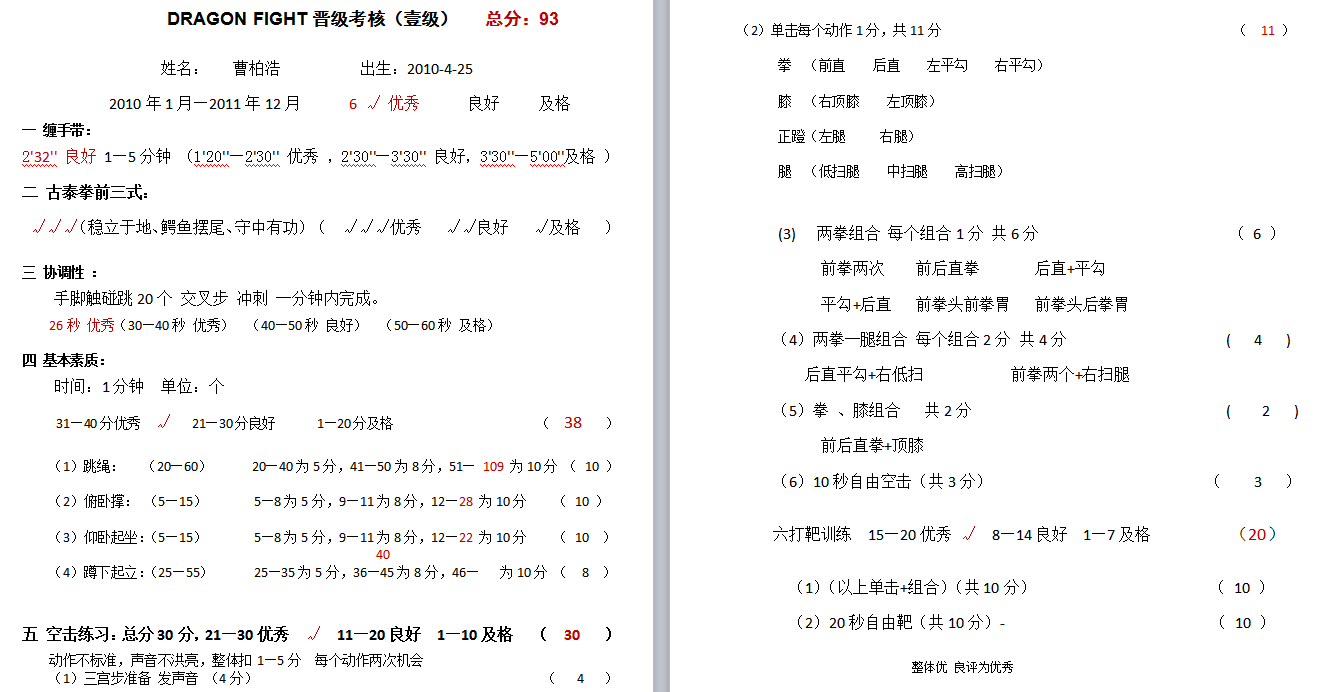Click the heading '四 基本素质:'

pos(64,360)
